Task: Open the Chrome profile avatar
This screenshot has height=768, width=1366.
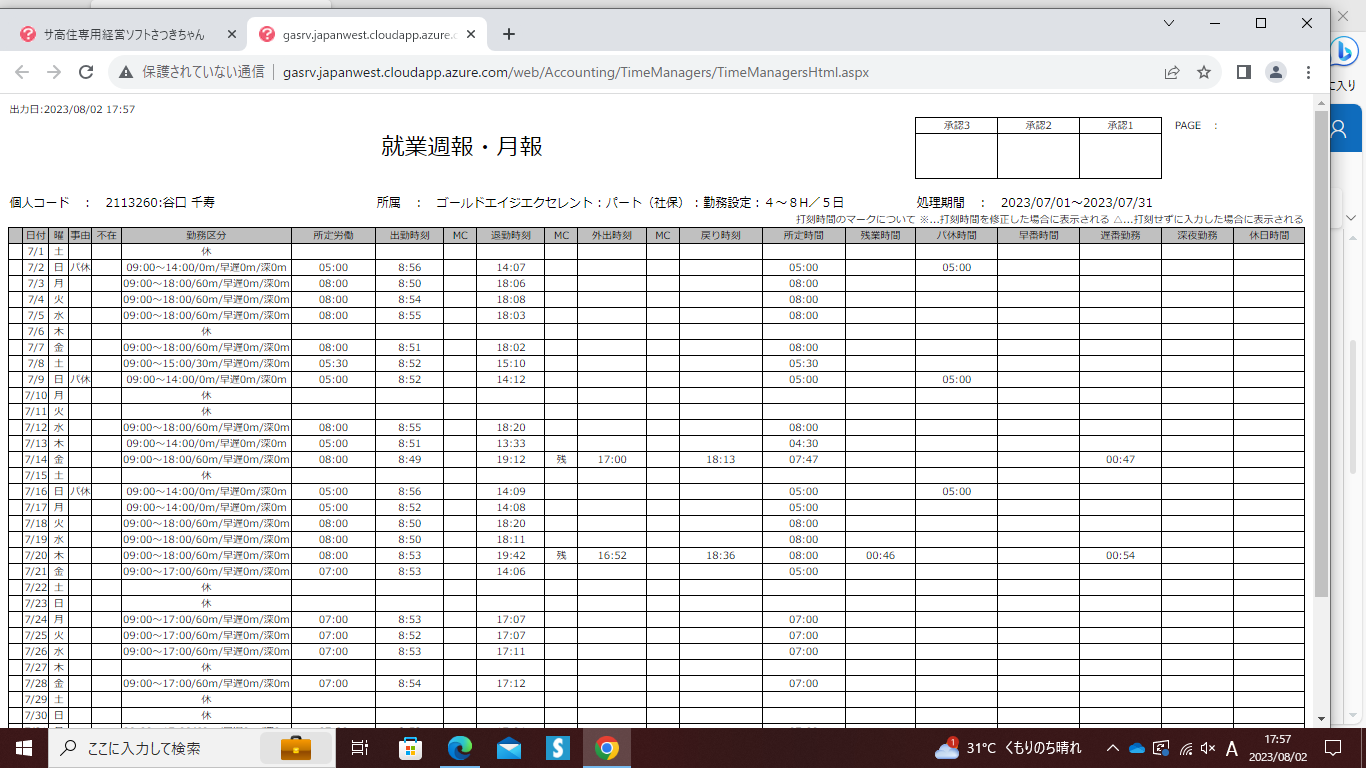Action: pyautogui.click(x=1276, y=72)
